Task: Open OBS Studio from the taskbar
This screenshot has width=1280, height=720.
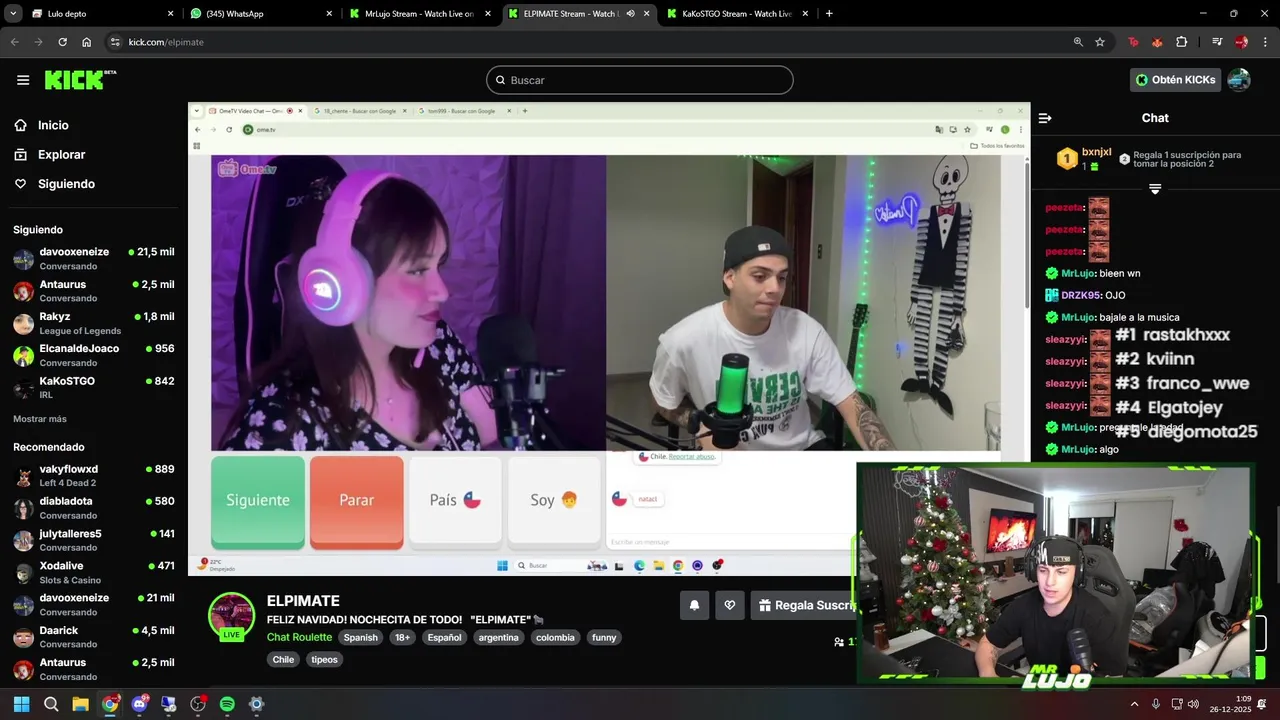Action: 198,704
